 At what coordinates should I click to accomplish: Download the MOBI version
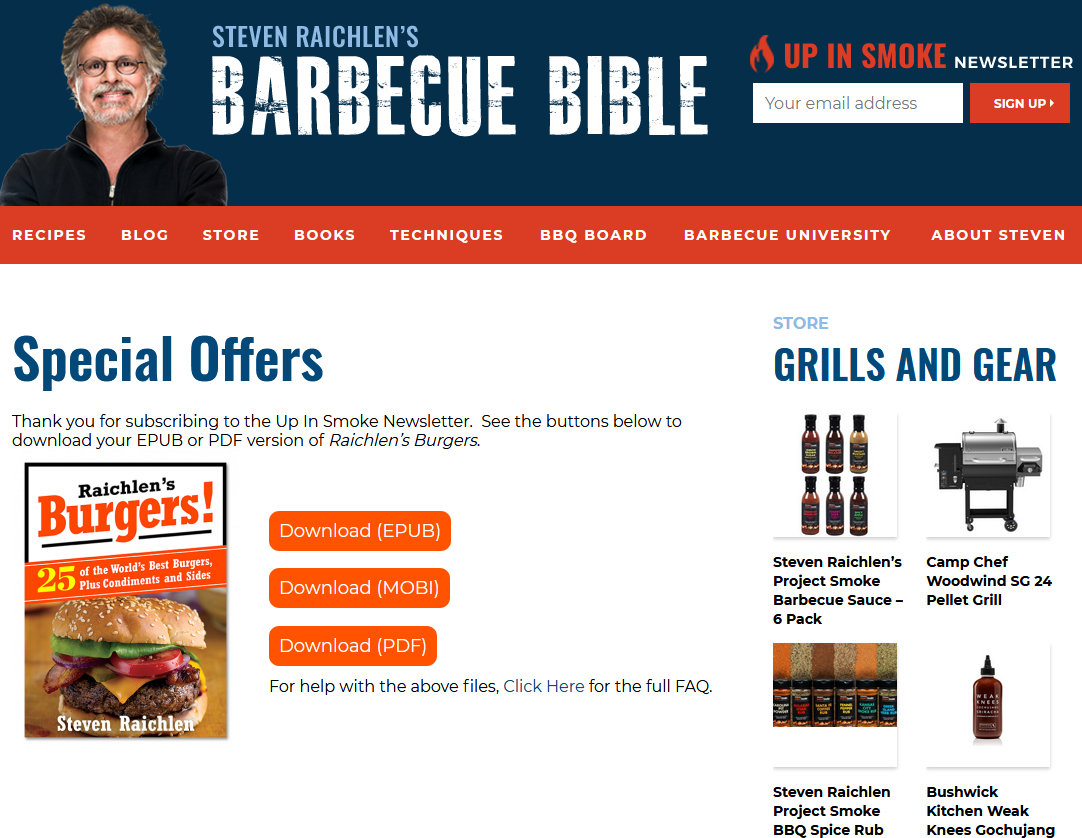click(x=359, y=588)
